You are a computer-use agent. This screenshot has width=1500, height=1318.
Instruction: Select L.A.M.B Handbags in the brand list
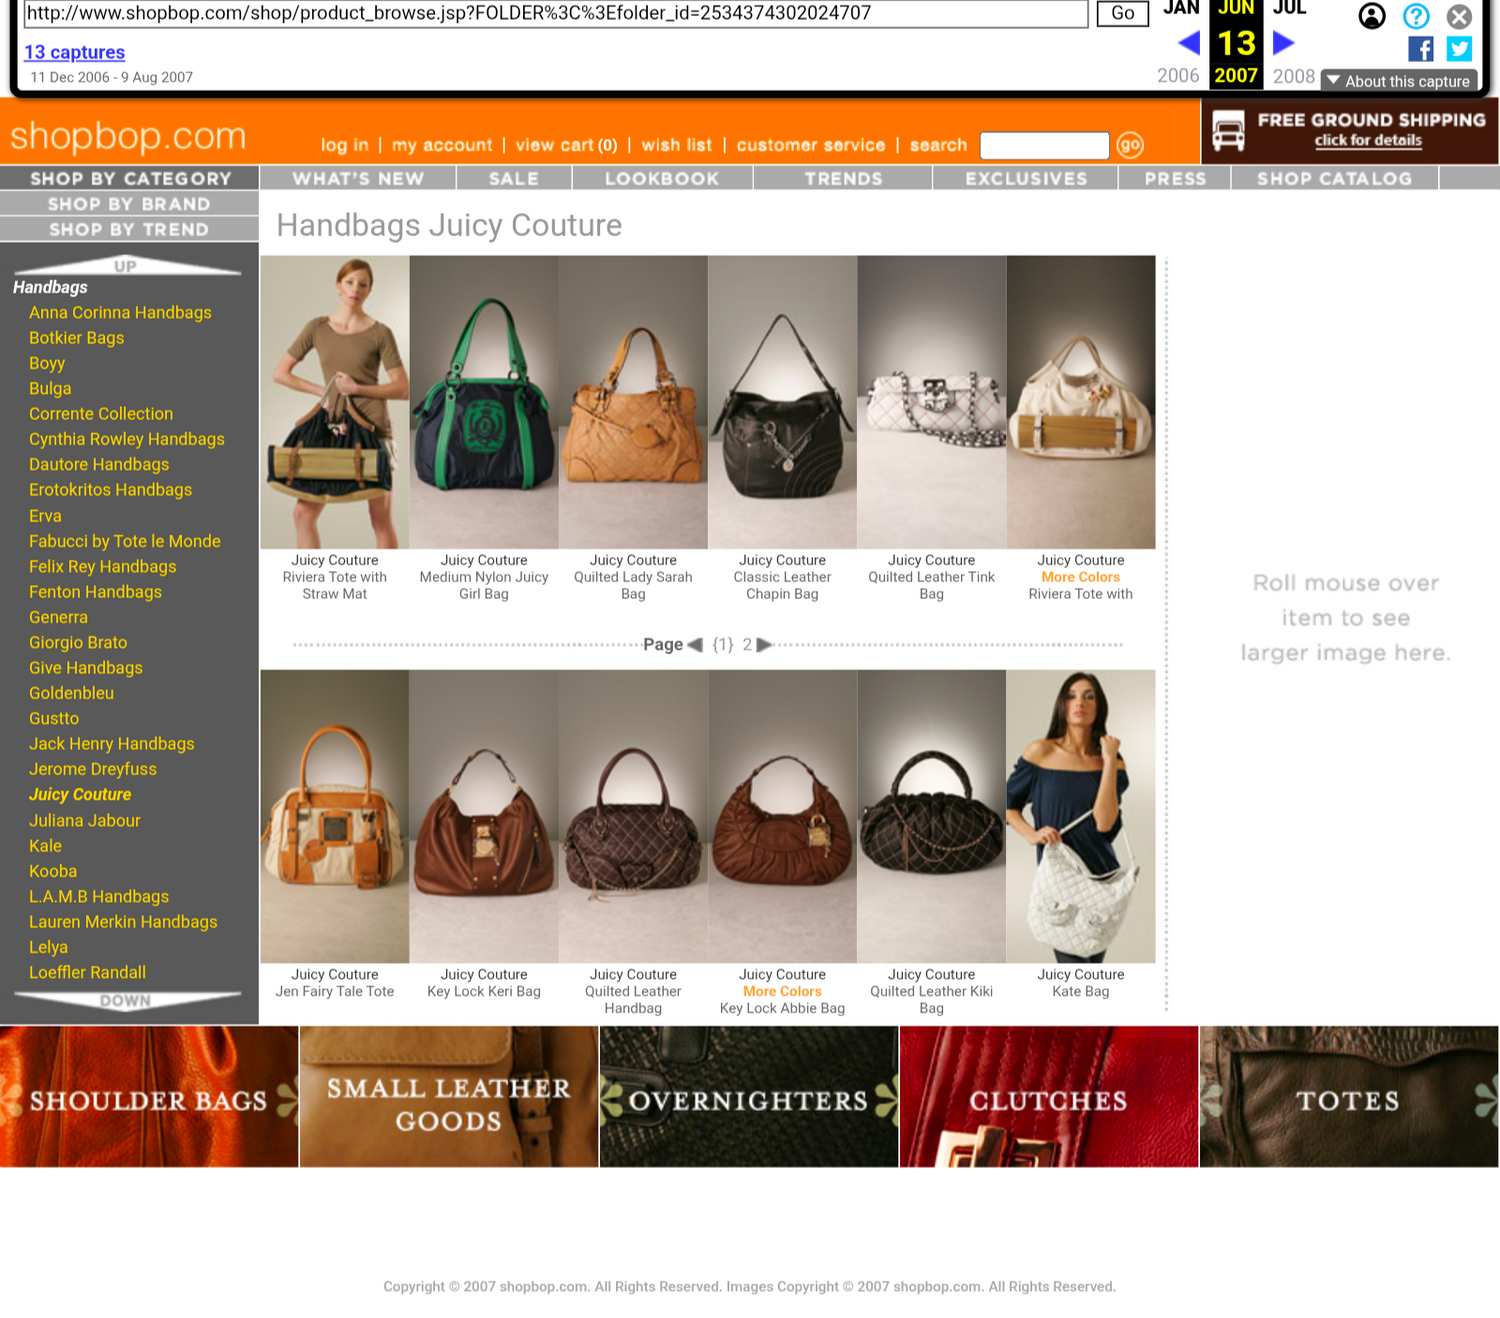click(99, 897)
